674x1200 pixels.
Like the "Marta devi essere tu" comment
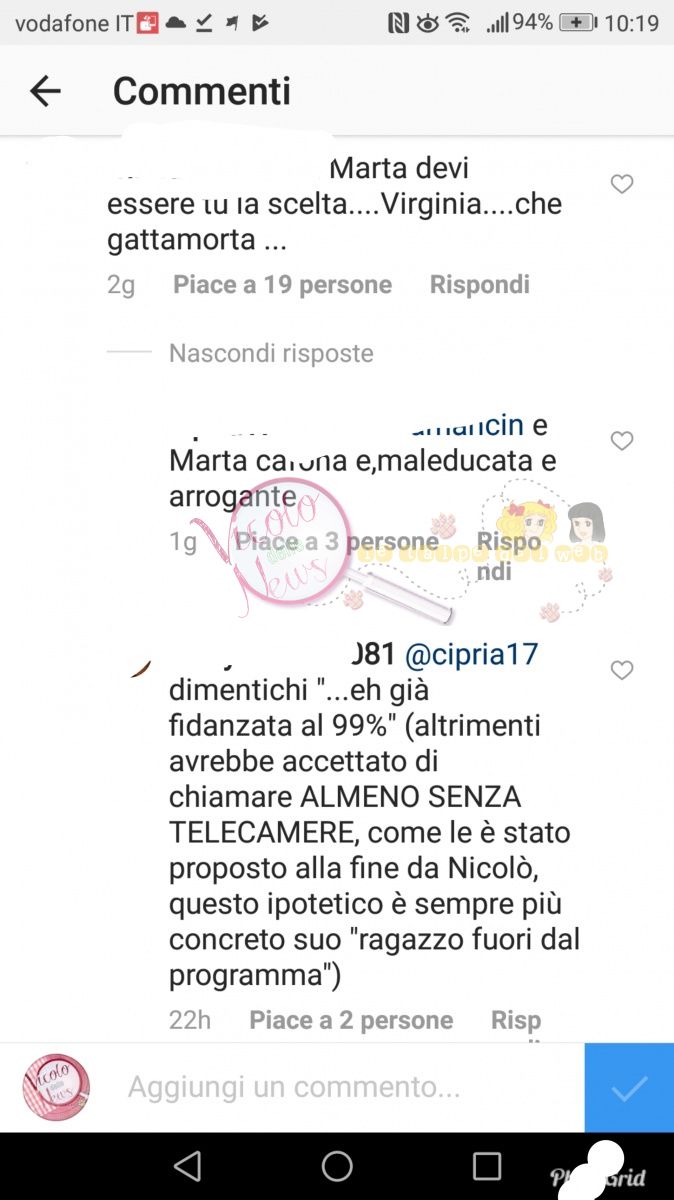pos(622,184)
